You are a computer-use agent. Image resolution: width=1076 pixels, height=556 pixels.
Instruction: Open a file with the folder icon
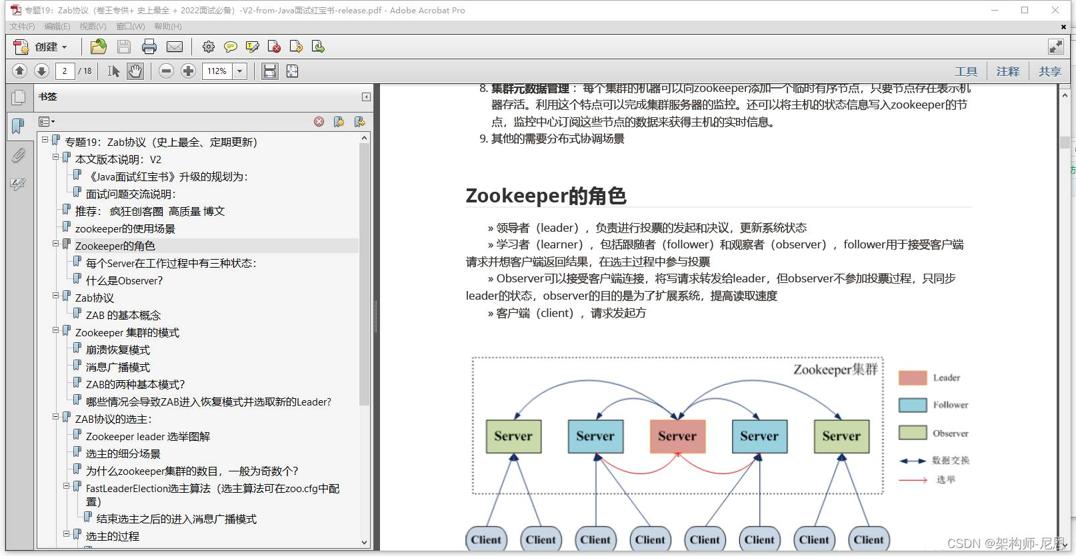(99, 47)
